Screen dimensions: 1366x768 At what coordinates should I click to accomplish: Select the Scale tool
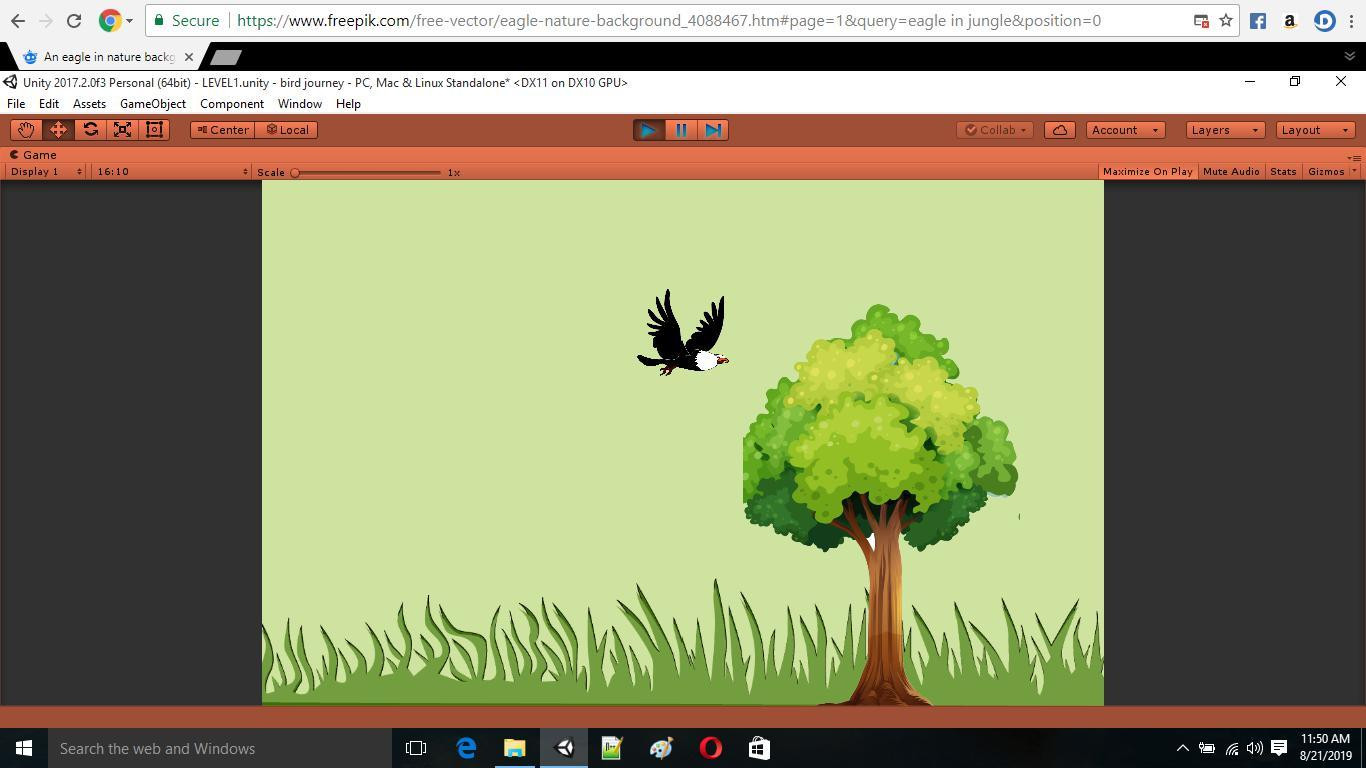122,130
